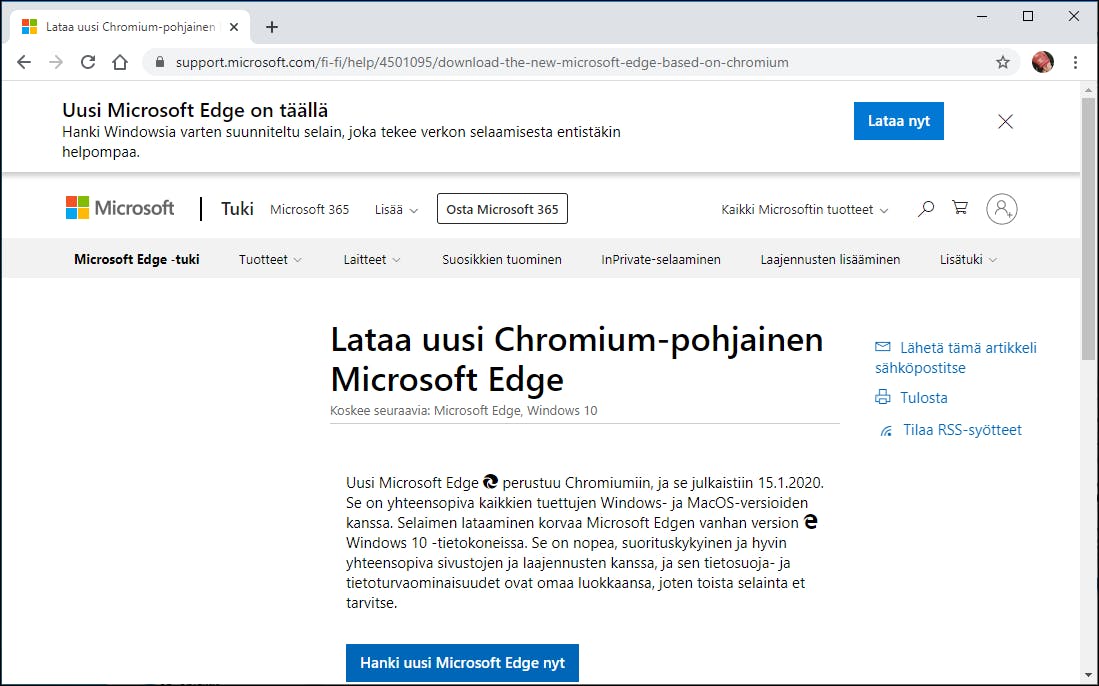Click the envelope email article icon

click(882, 347)
